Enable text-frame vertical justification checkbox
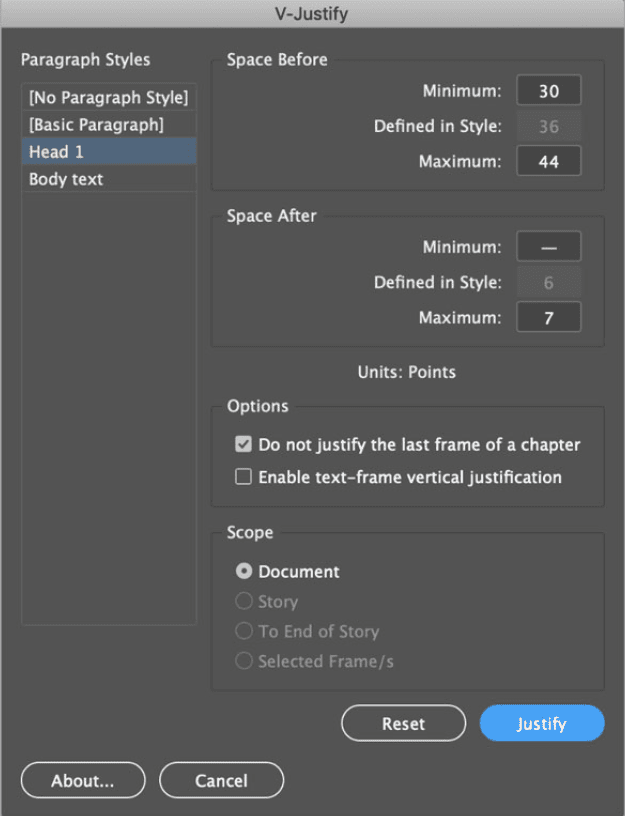Screen dimensions: 625x816 pos(243,477)
